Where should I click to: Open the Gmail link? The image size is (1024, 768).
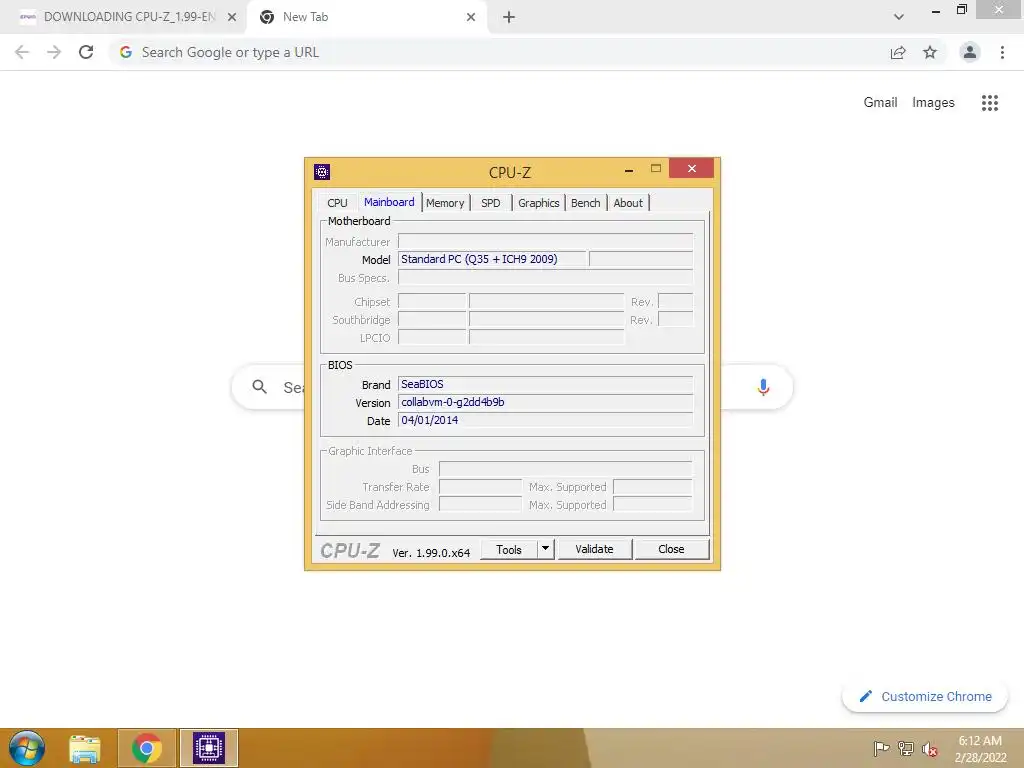880,103
